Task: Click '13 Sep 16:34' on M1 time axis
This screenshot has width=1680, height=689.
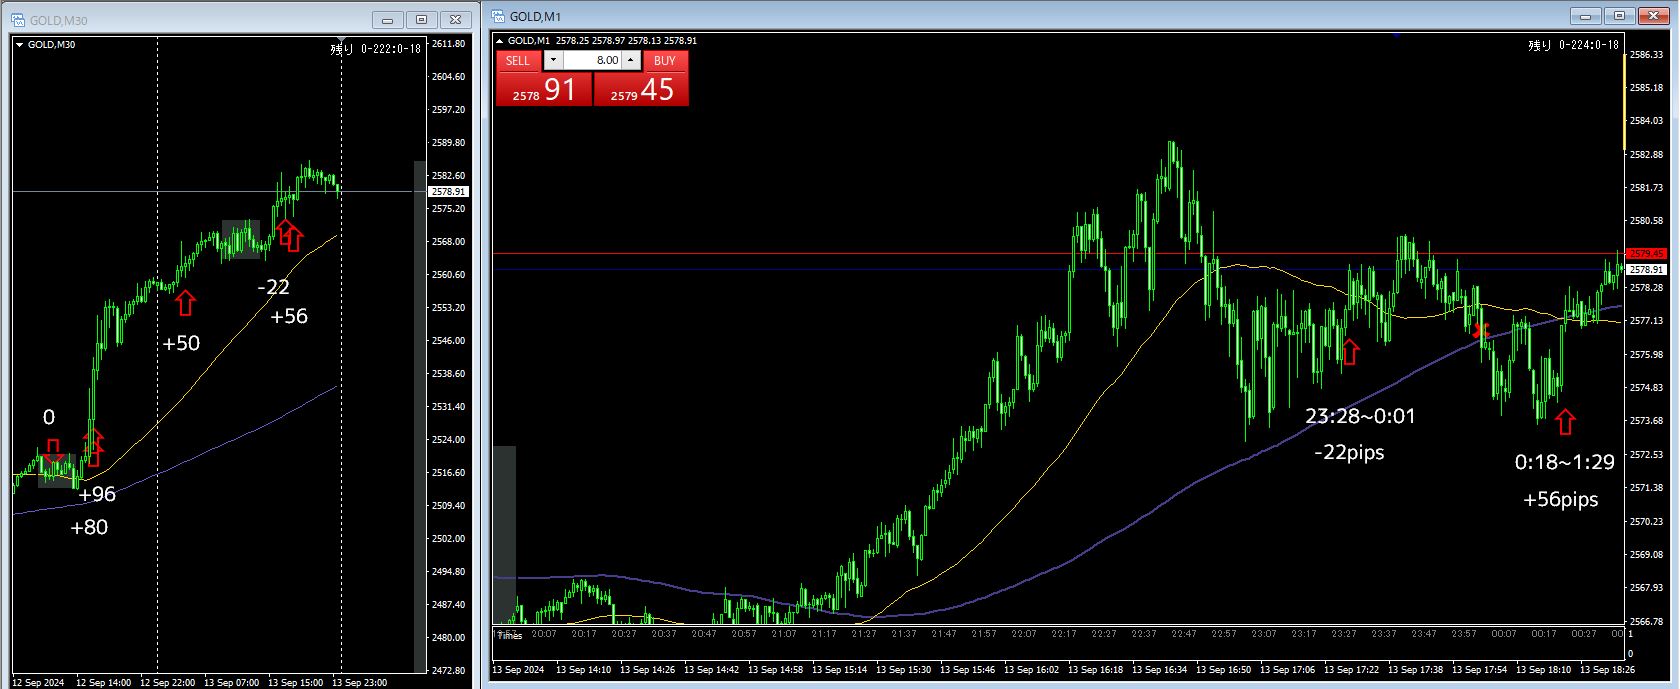Action: 1160,669
